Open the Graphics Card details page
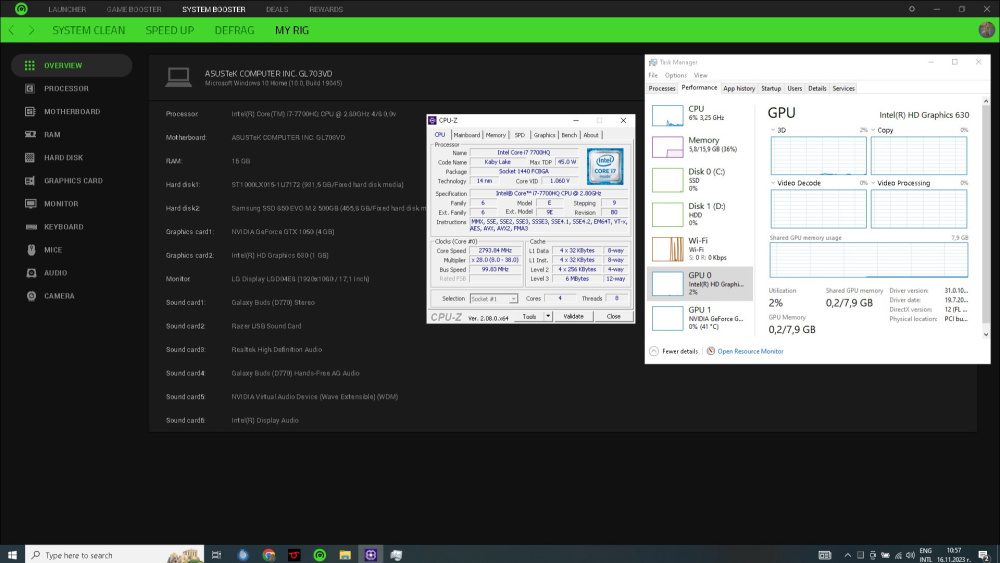 71,180
